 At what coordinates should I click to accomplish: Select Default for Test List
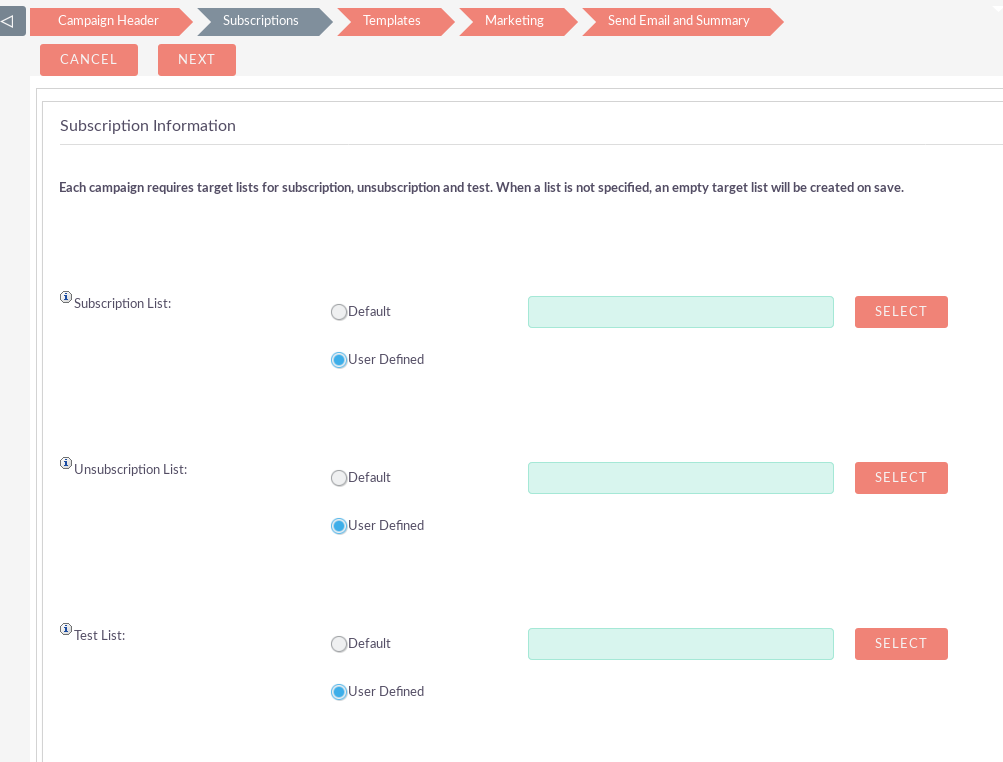click(x=339, y=644)
